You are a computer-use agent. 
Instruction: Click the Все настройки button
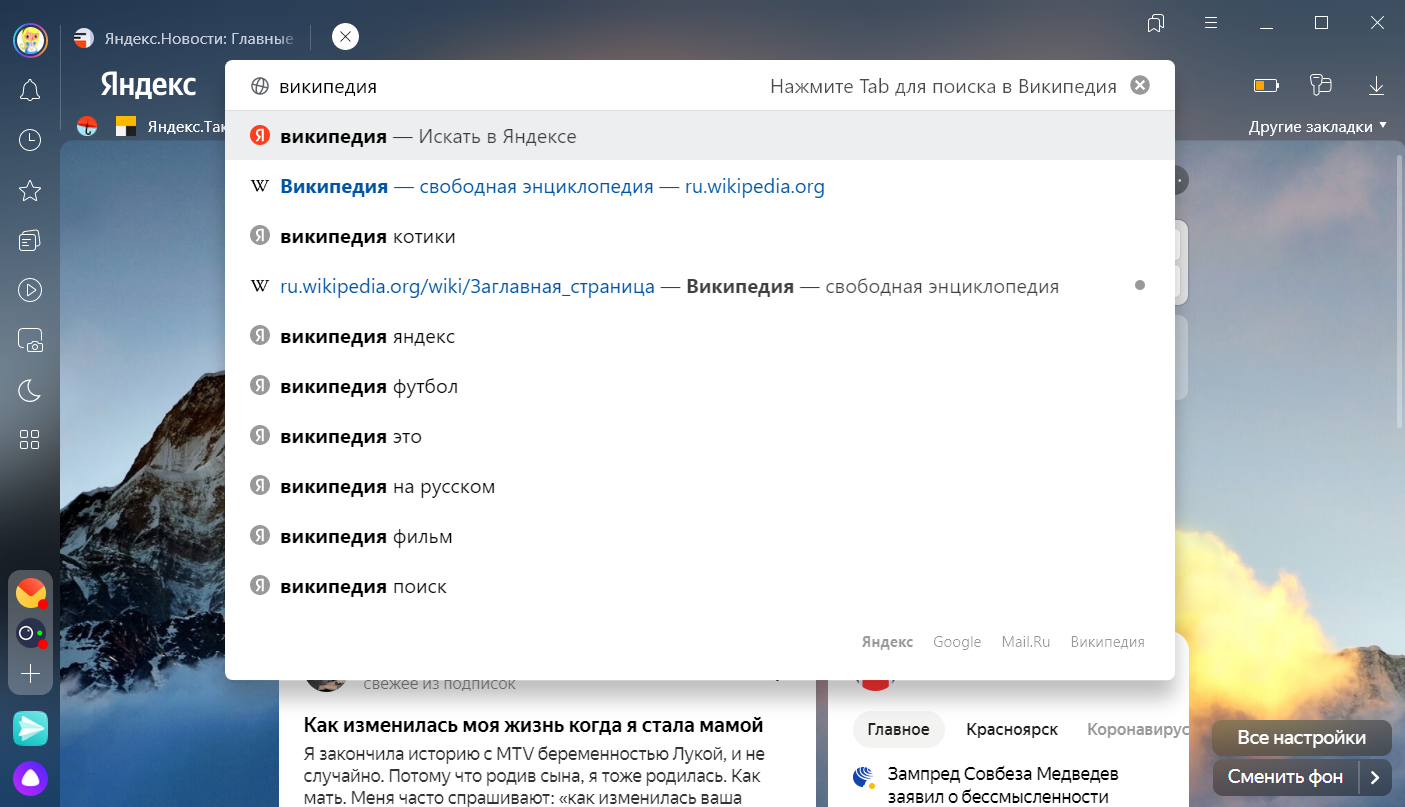click(1301, 738)
